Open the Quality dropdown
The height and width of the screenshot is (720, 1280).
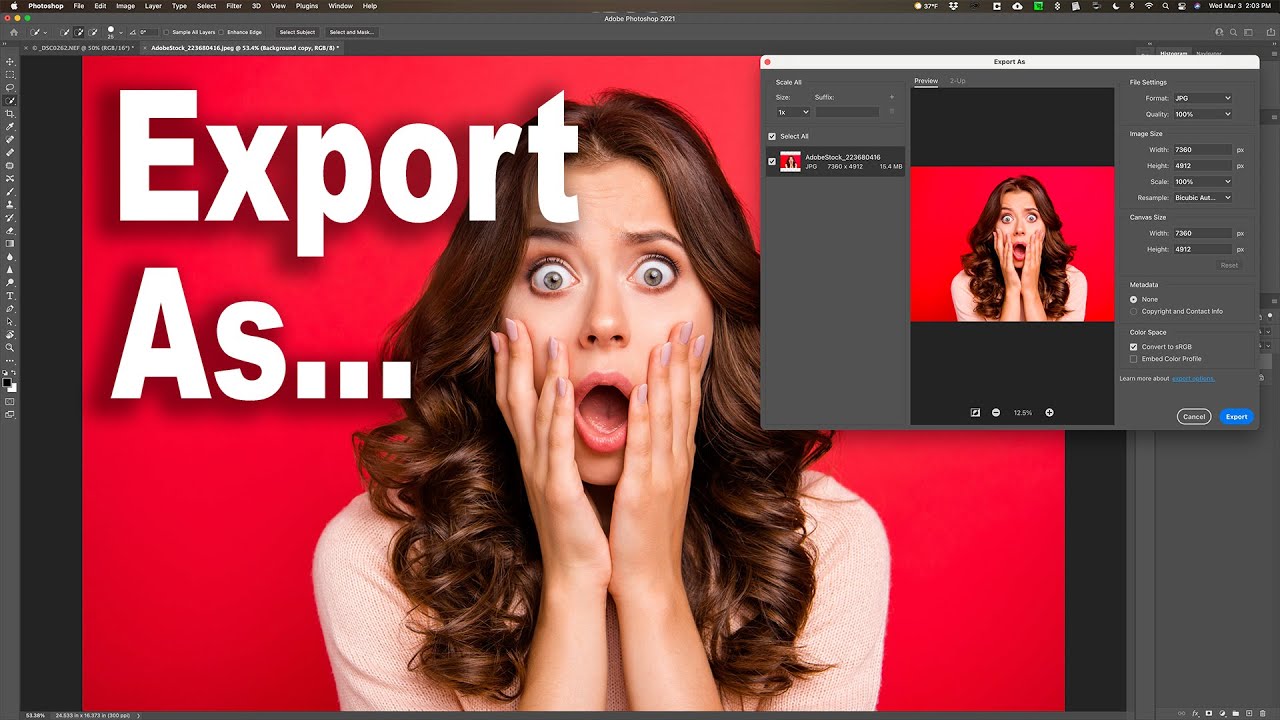pyautogui.click(x=1202, y=114)
